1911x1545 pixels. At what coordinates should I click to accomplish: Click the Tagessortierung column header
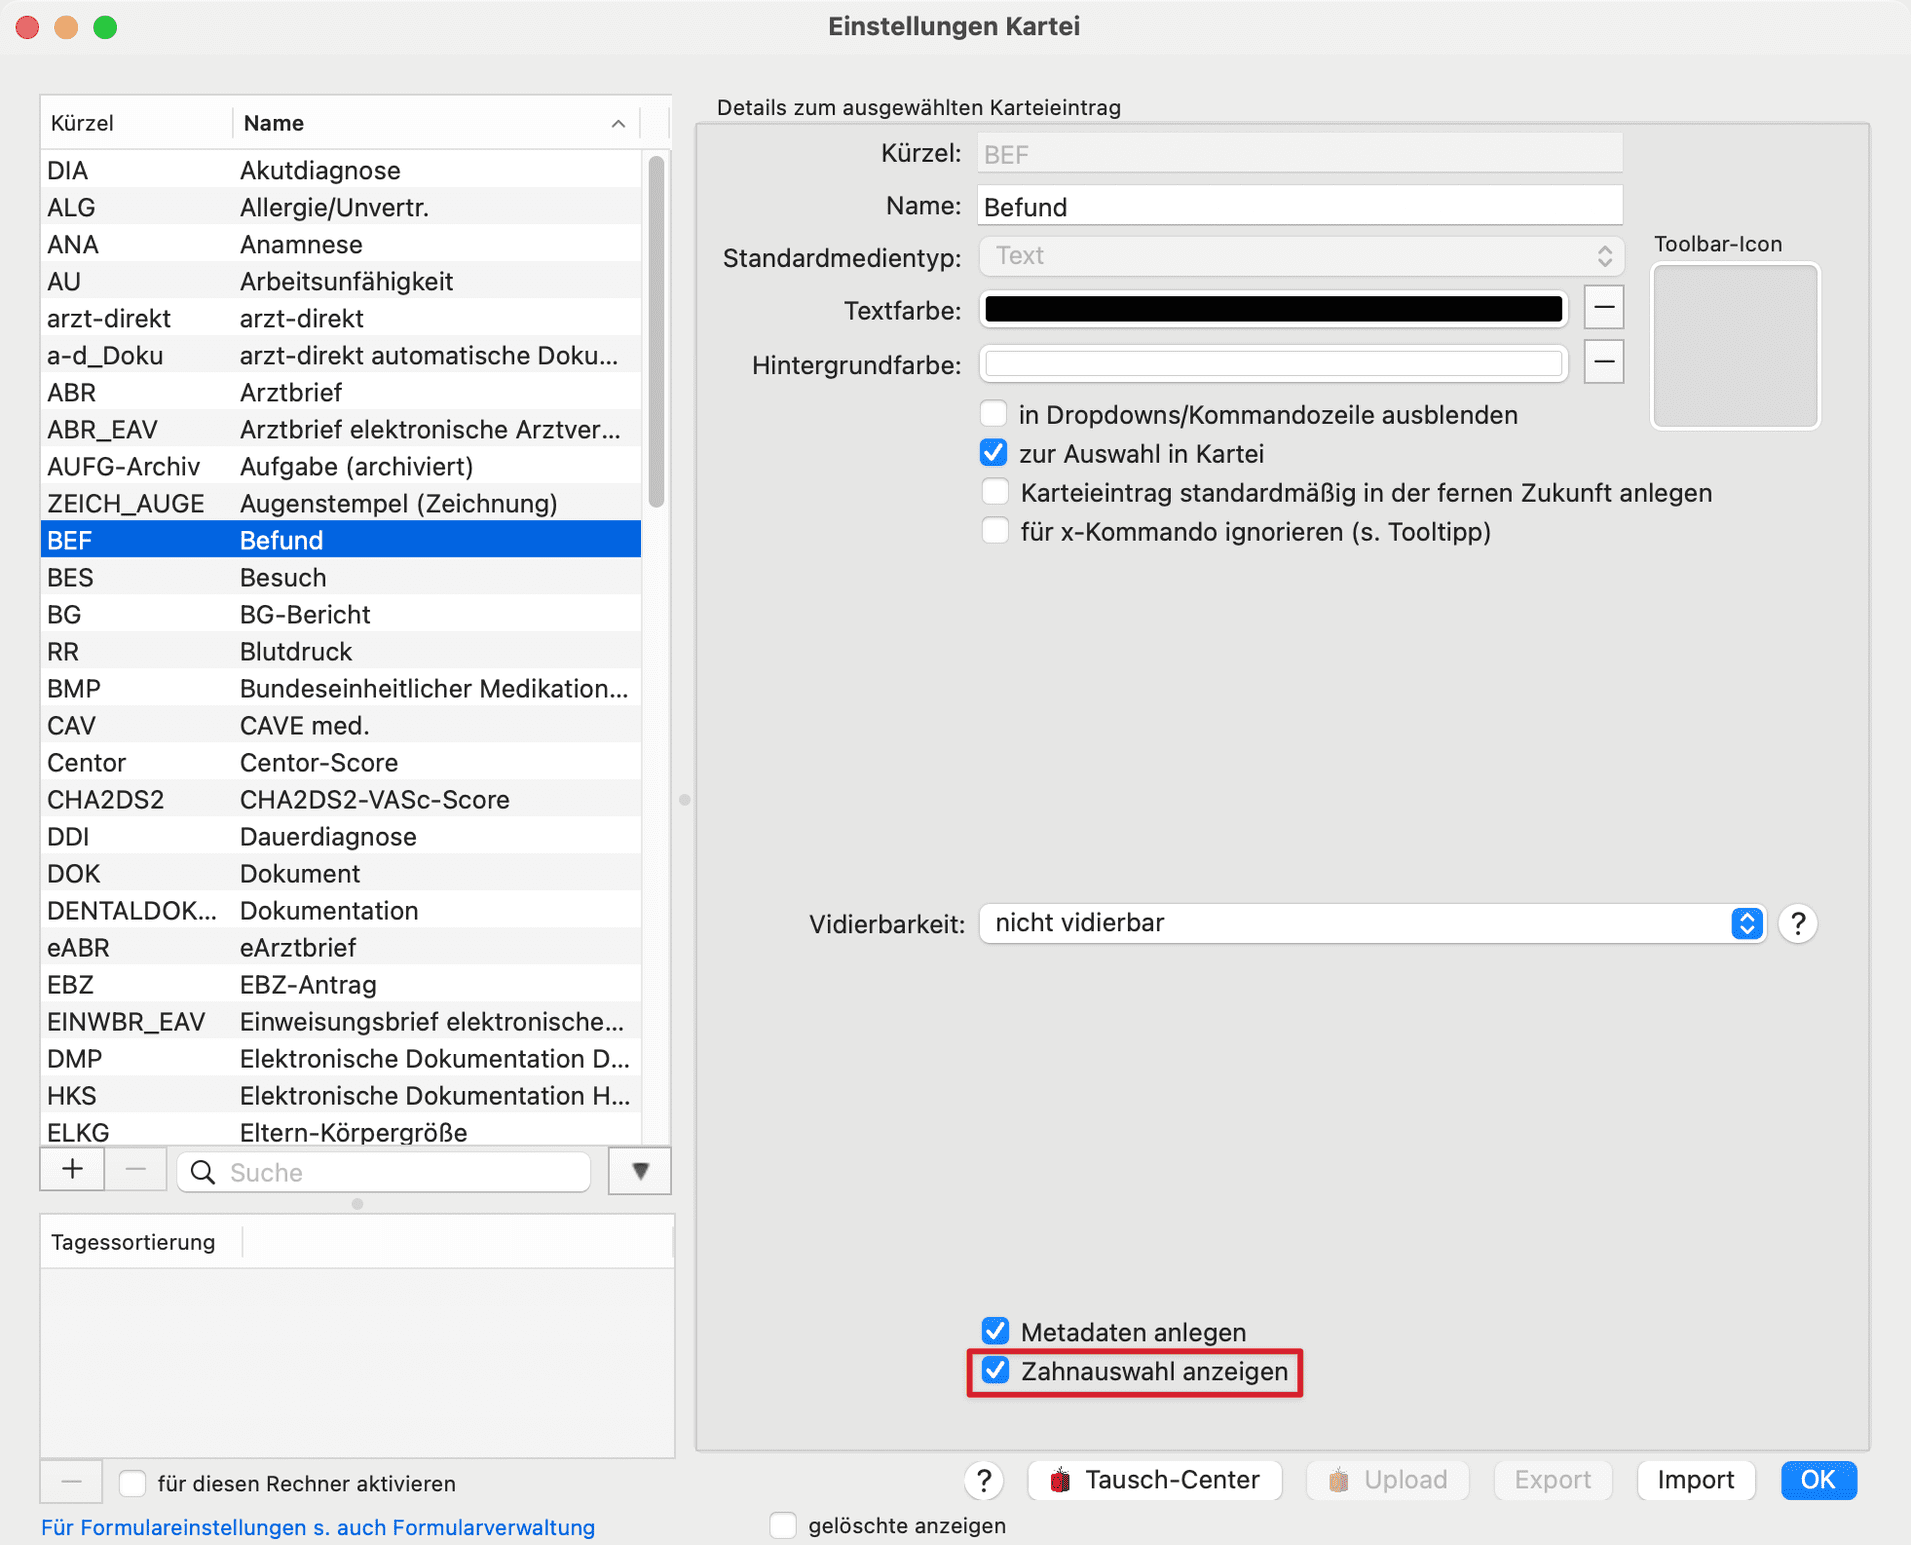click(x=141, y=1242)
